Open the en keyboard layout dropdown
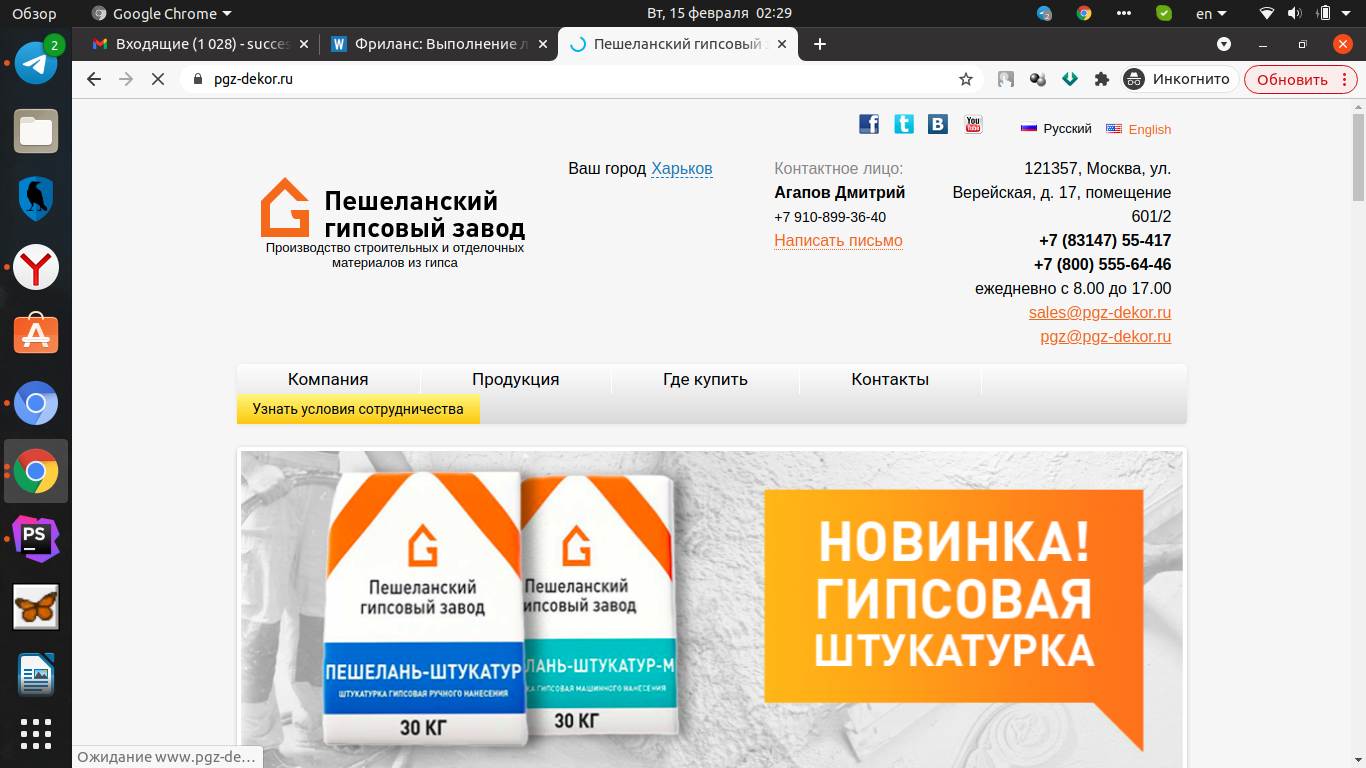 click(x=1213, y=14)
